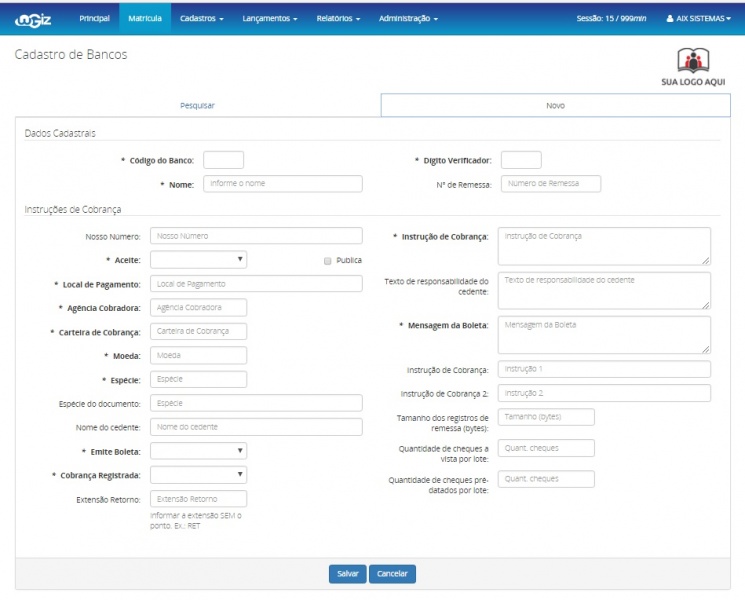Open the Aceite dropdown
Viewport: 745px width, 600px height.
[x=198, y=260]
